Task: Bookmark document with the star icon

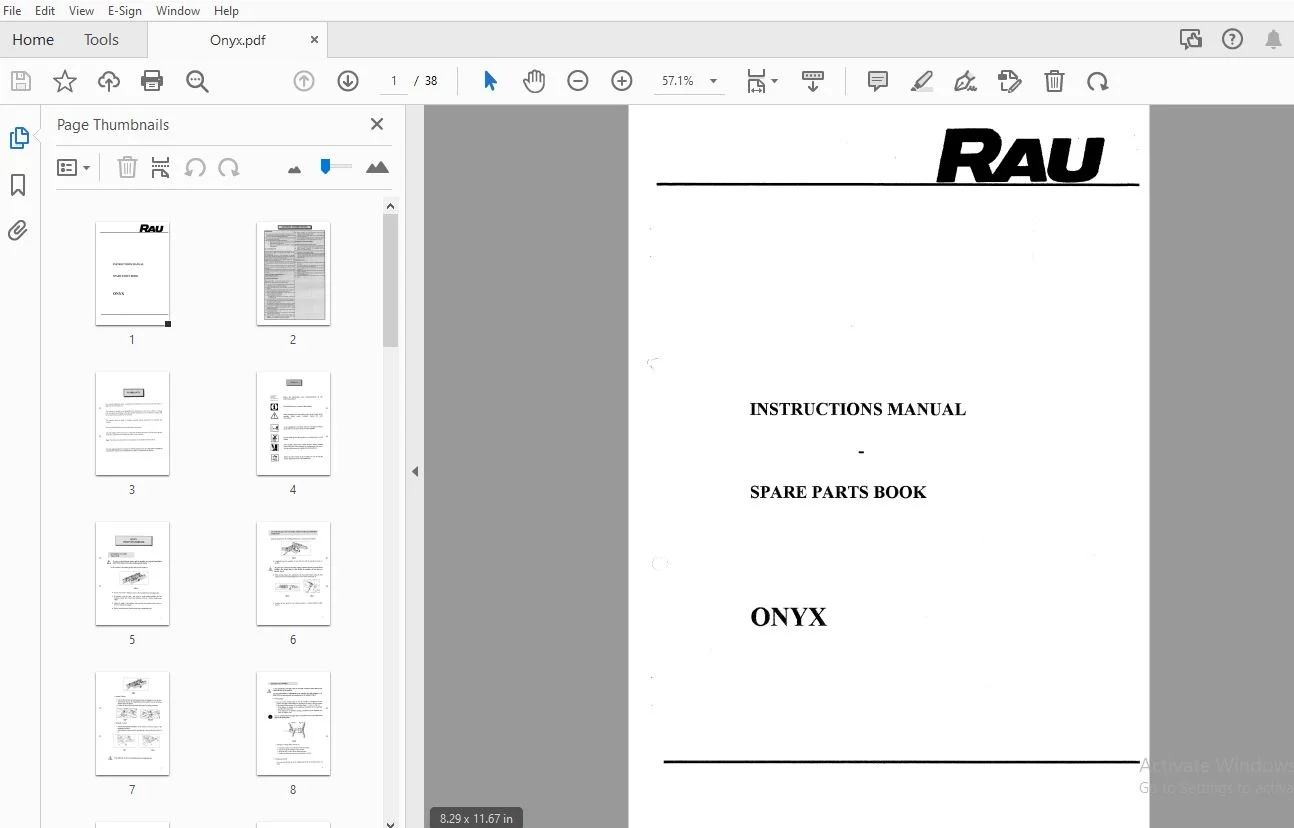Action: [x=65, y=81]
